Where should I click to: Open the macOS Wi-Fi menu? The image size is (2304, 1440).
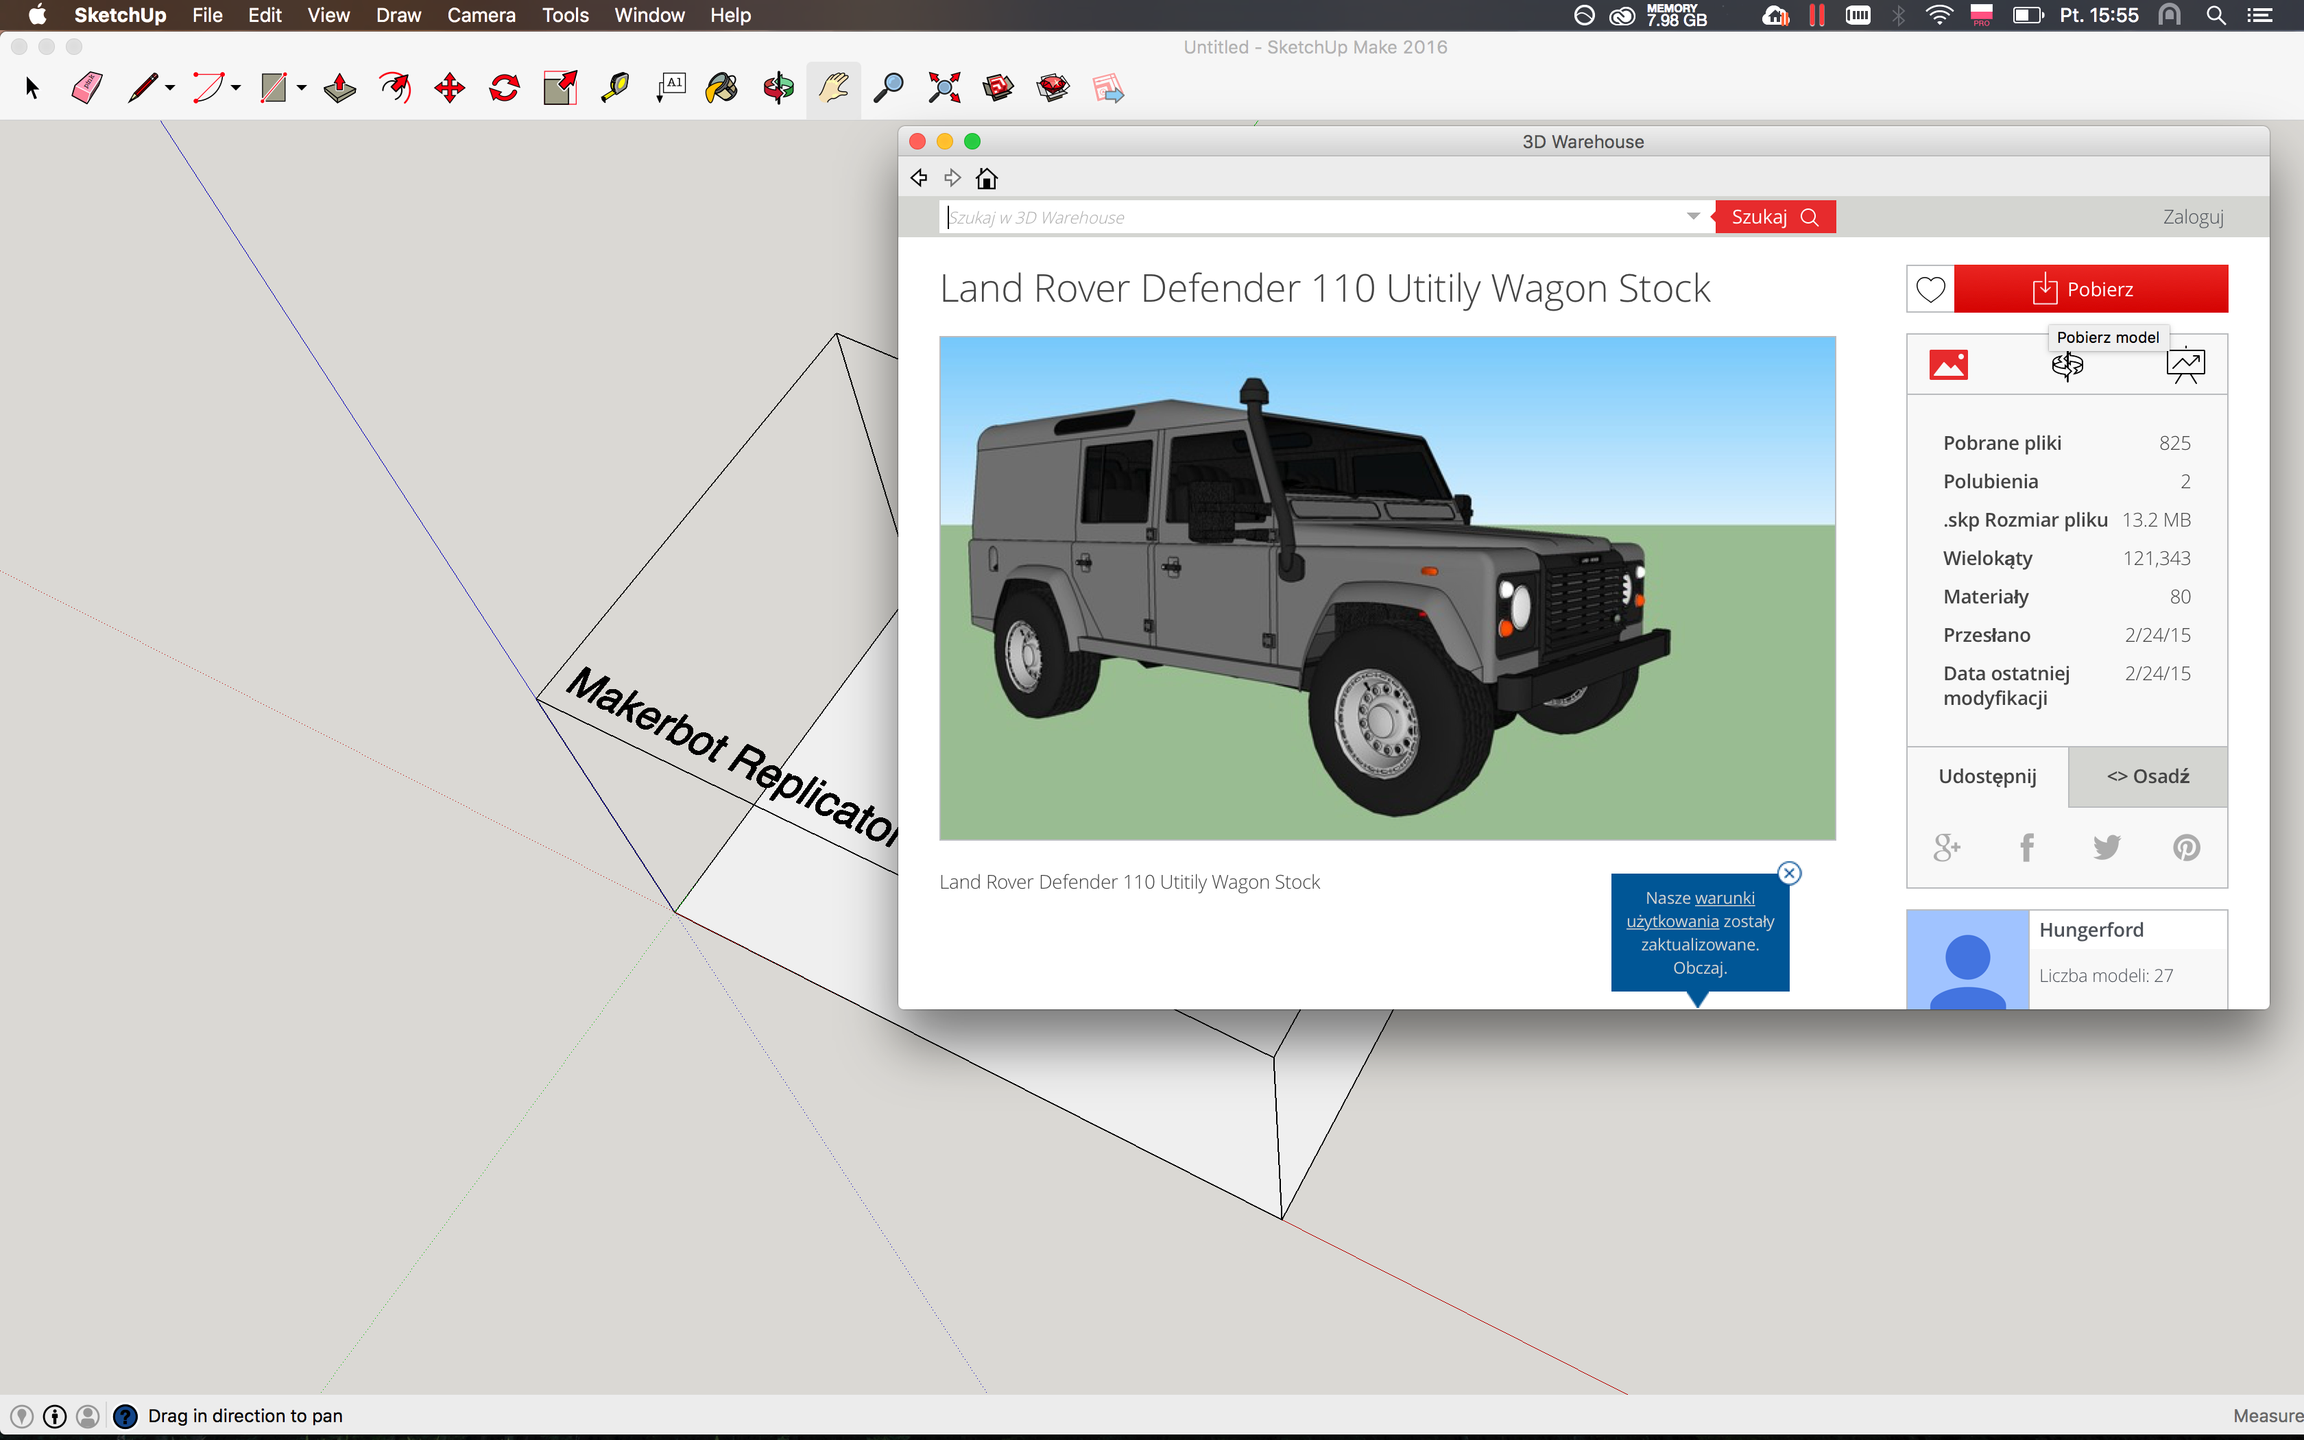pyautogui.click(x=1938, y=15)
